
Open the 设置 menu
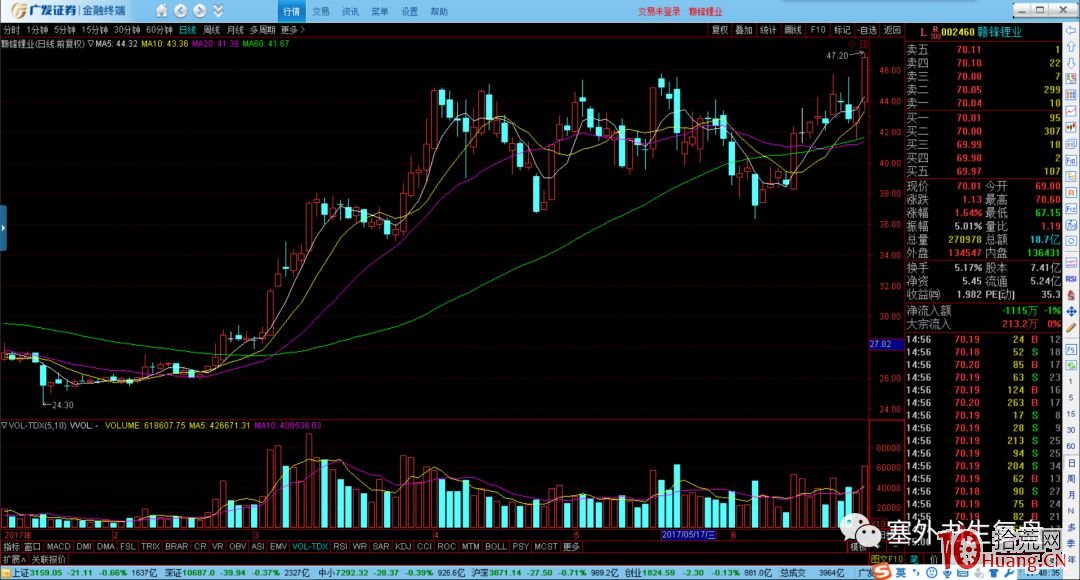(409, 12)
